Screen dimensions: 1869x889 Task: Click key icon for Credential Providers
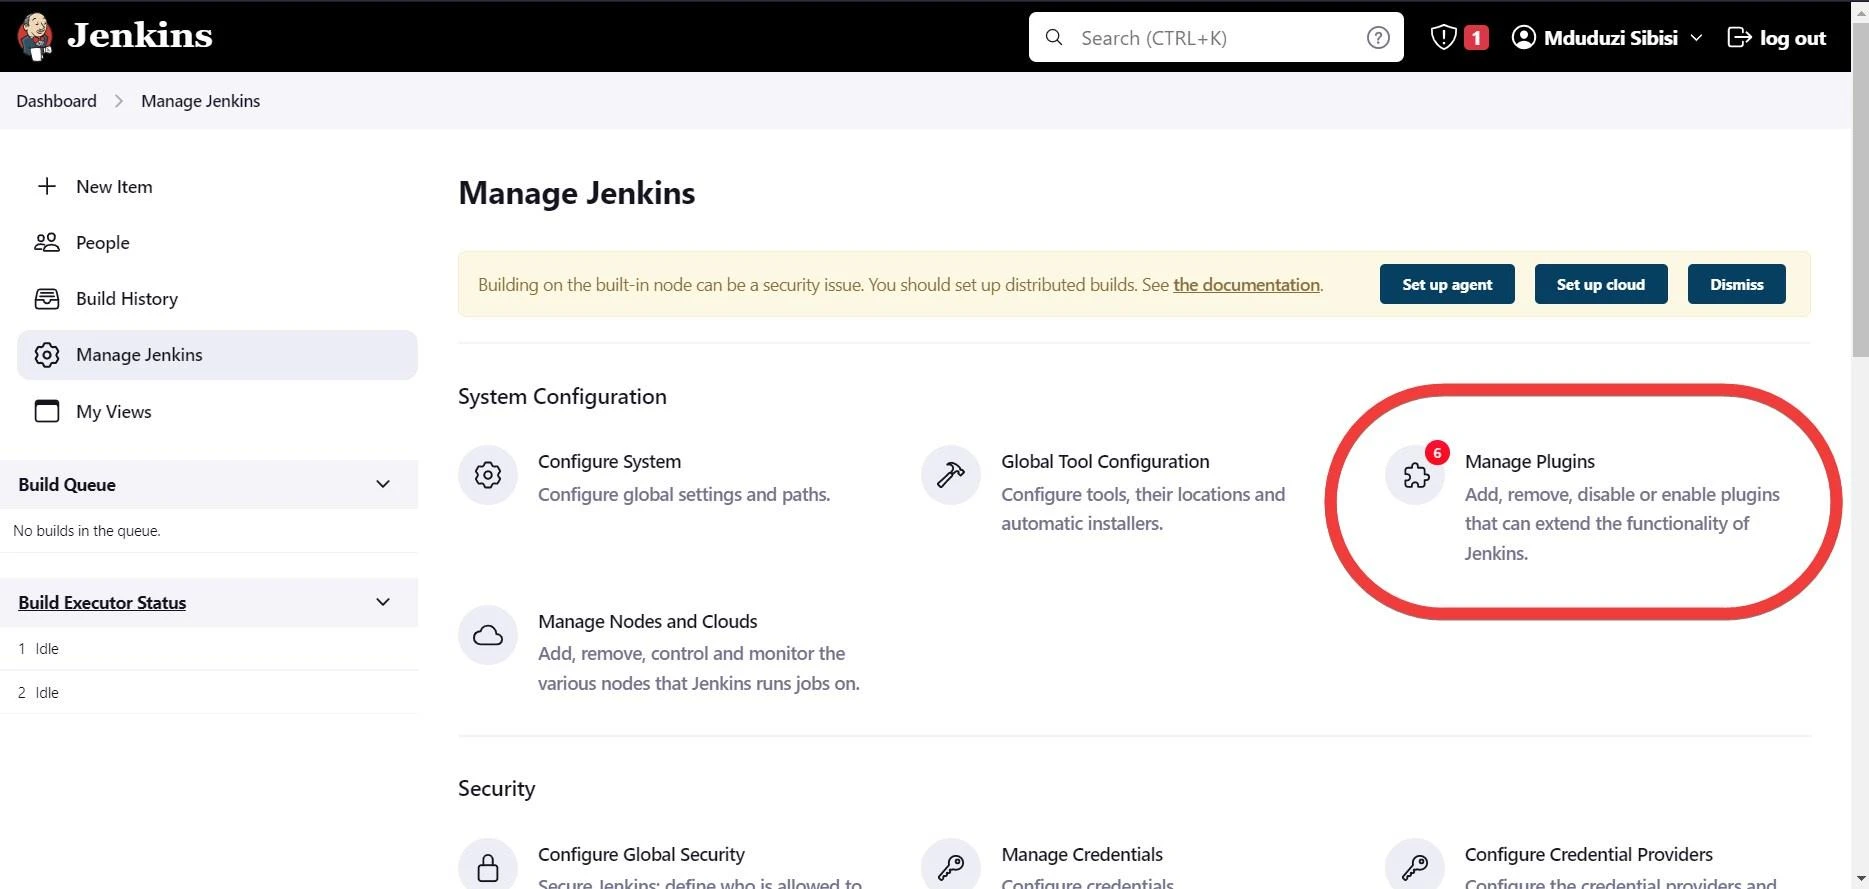tap(1415, 866)
